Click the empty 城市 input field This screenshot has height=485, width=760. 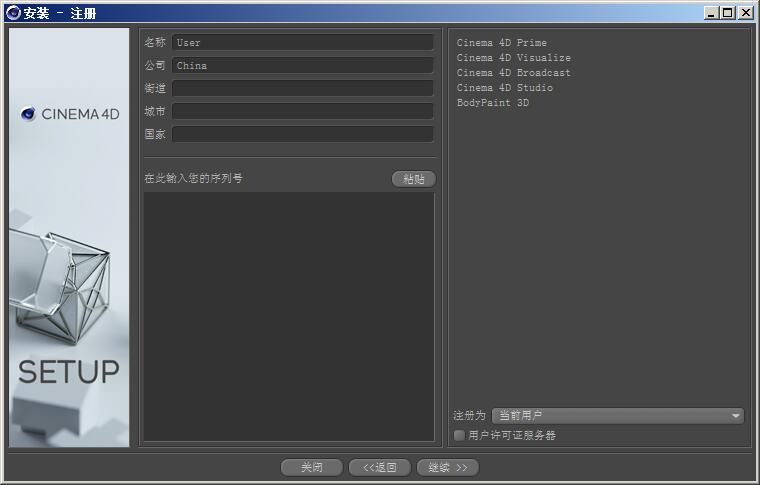[x=302, y=111]
